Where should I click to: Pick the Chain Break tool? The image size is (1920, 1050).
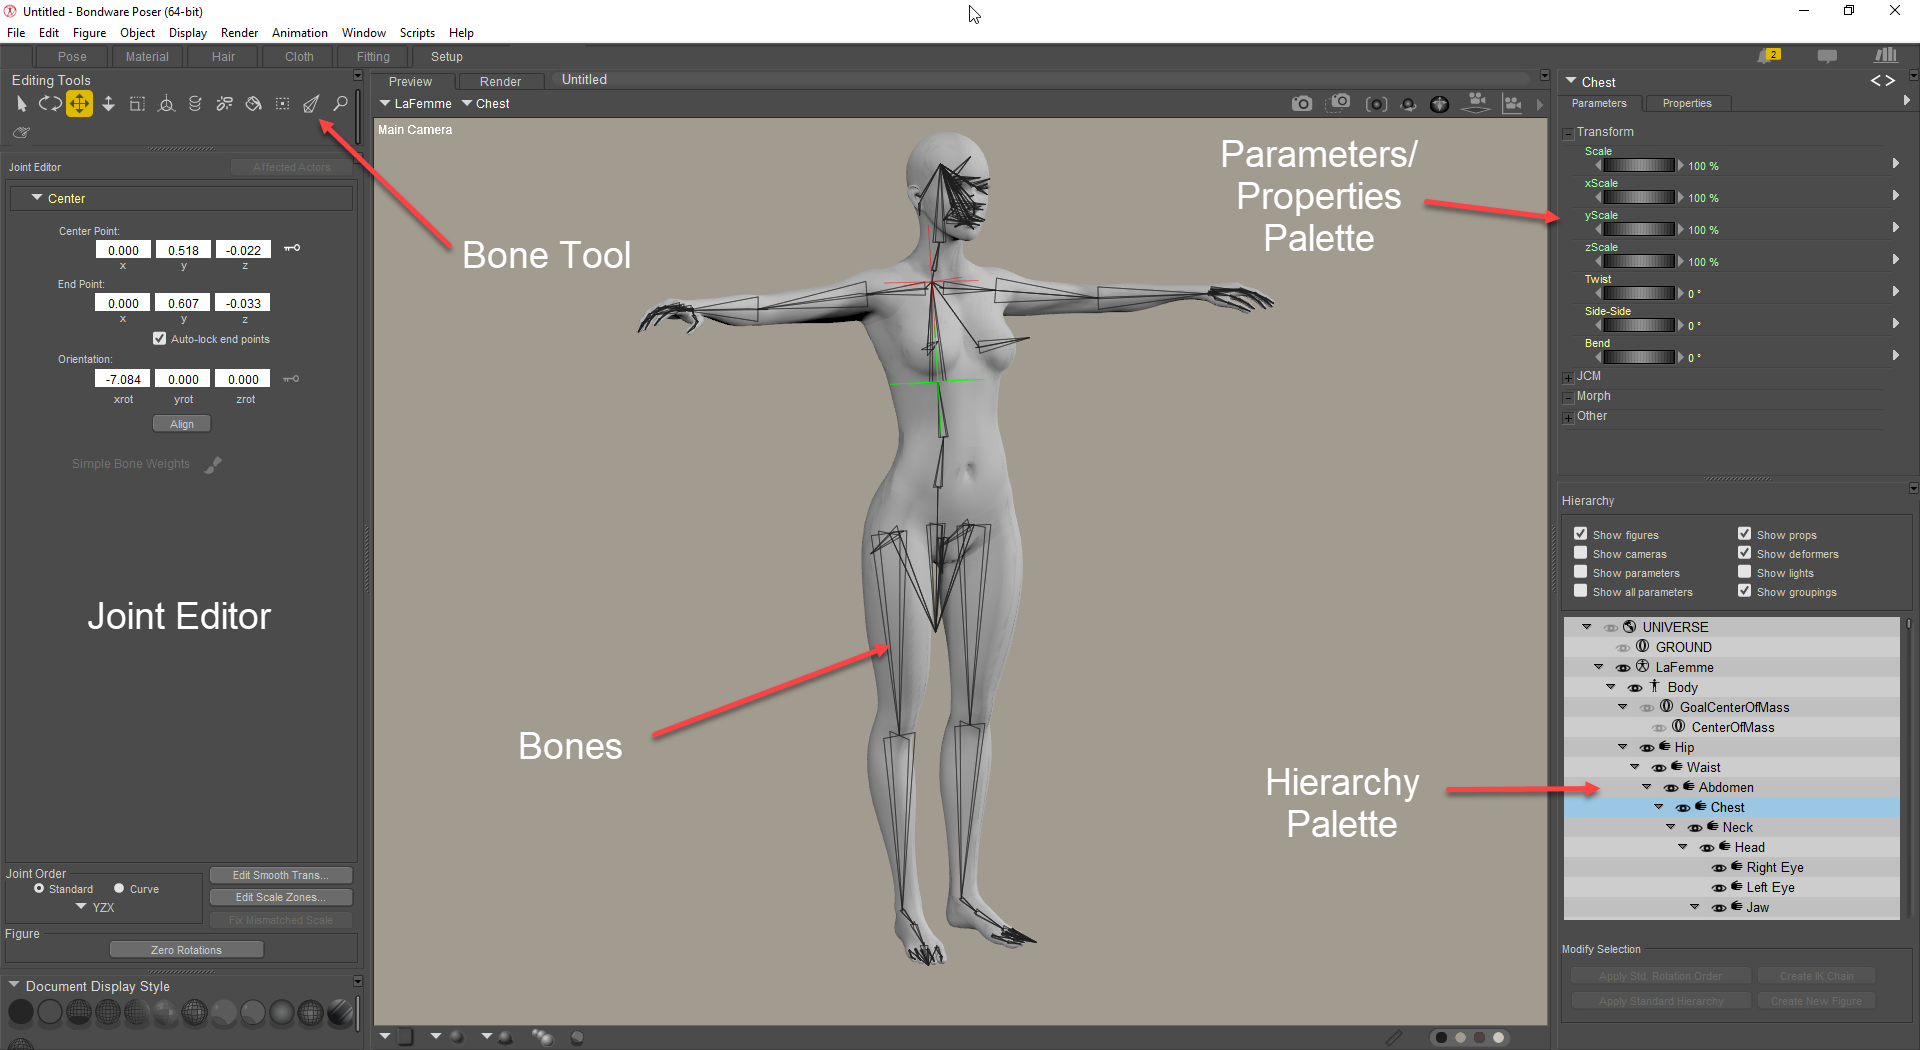pos(225,104)
